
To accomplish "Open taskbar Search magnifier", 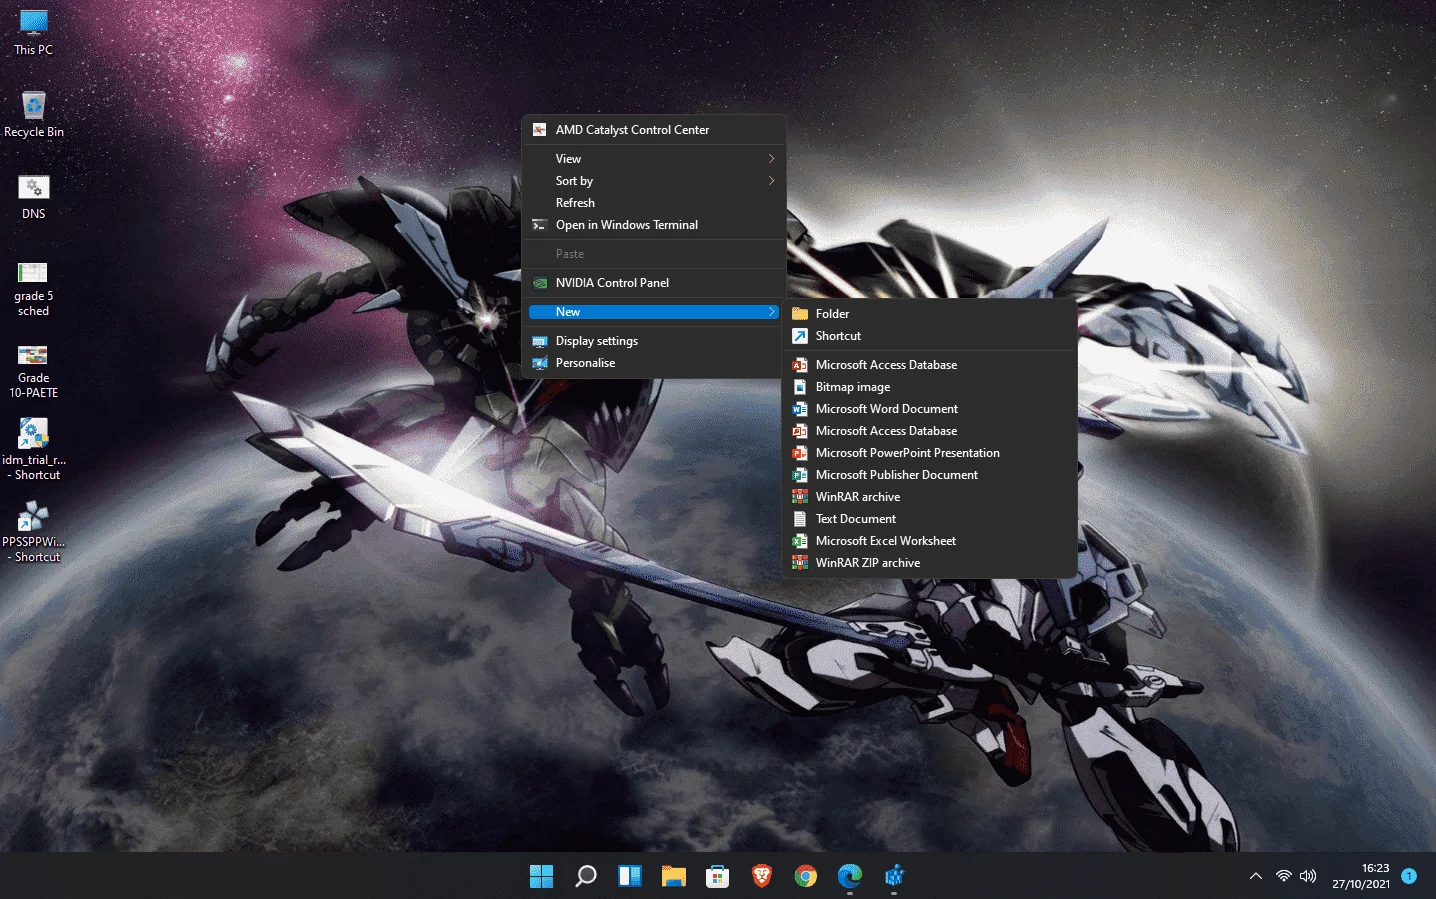I will (586, 876).
